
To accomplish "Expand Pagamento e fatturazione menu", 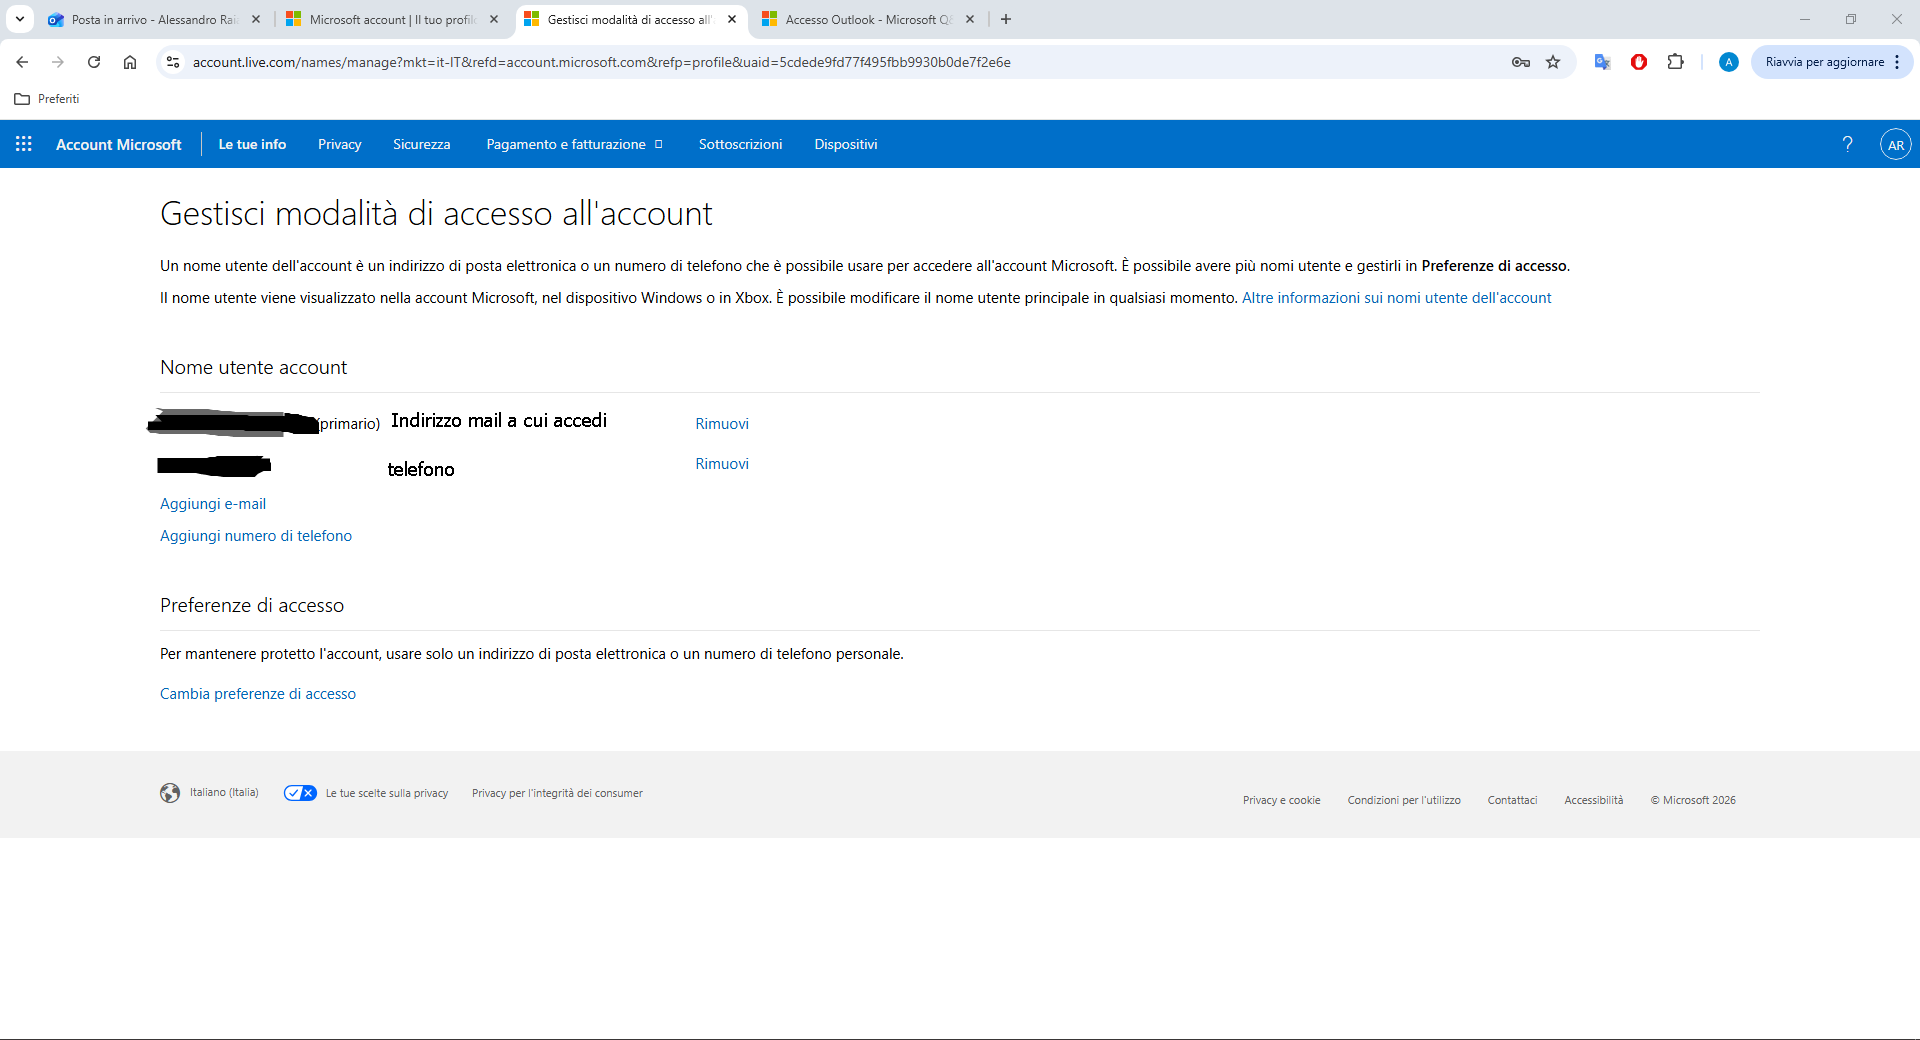I will [x=575, y=144].
